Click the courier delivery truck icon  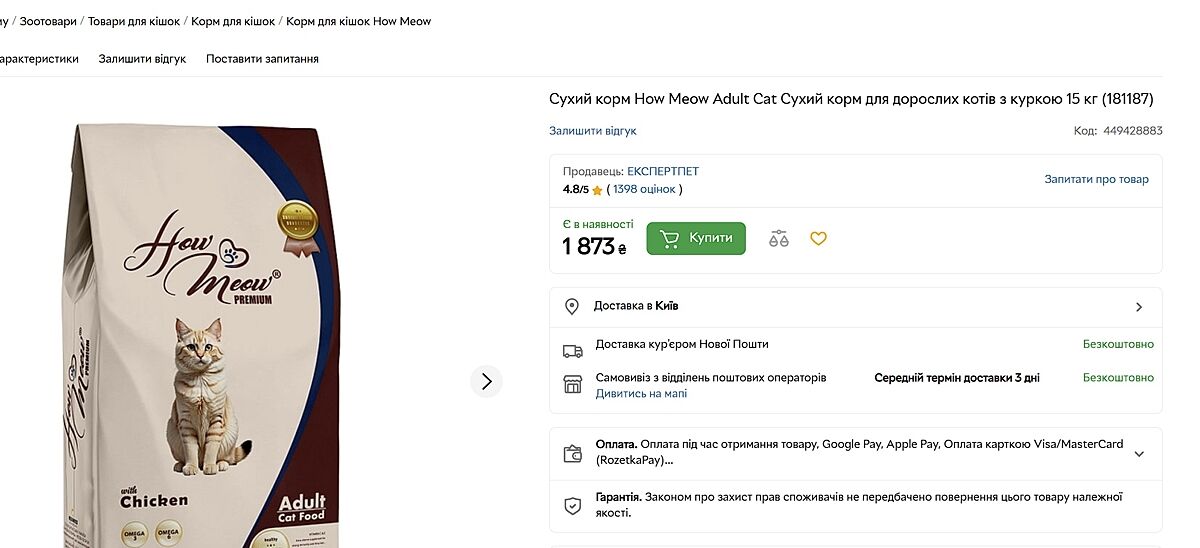[573, 351]
